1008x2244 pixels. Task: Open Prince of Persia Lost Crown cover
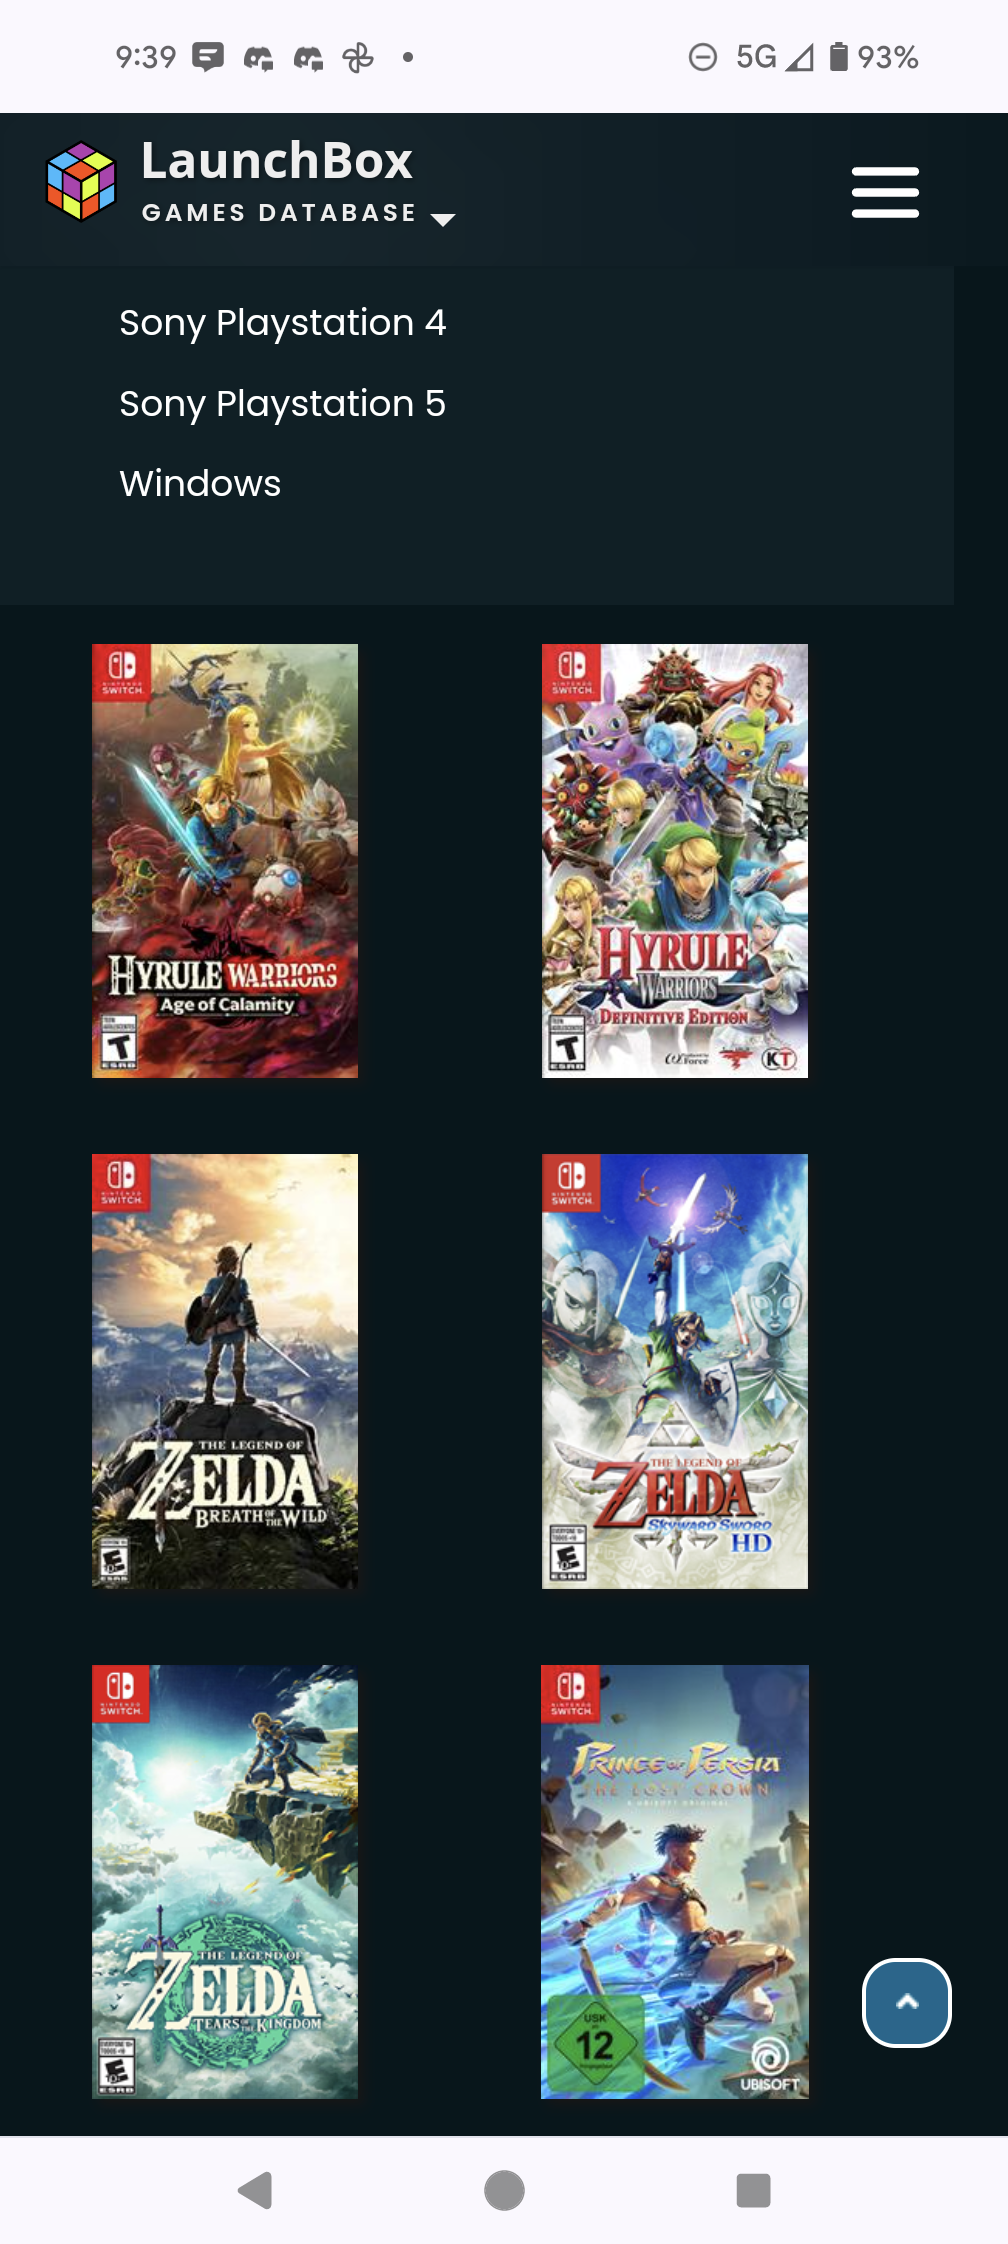675,1882
